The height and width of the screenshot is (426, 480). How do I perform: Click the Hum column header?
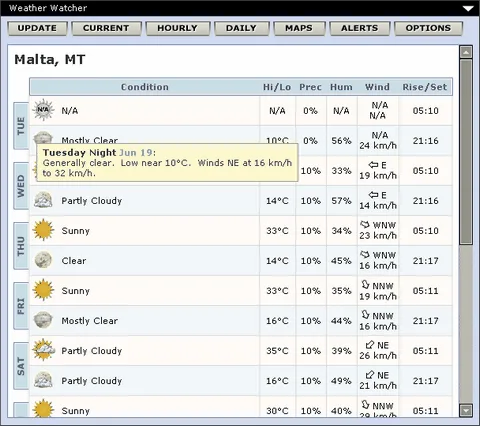pyautogui.click(x=341, y=87)
